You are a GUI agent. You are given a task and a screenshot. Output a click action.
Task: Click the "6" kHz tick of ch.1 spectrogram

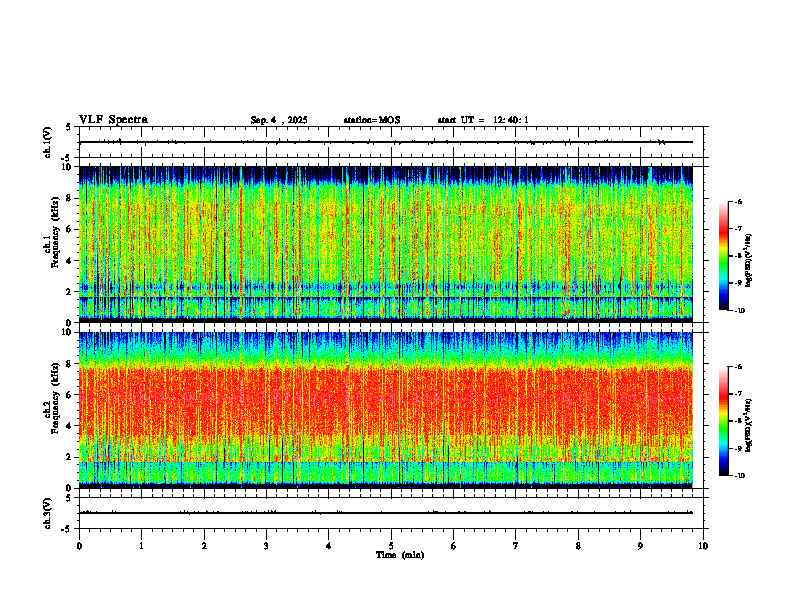70,229
